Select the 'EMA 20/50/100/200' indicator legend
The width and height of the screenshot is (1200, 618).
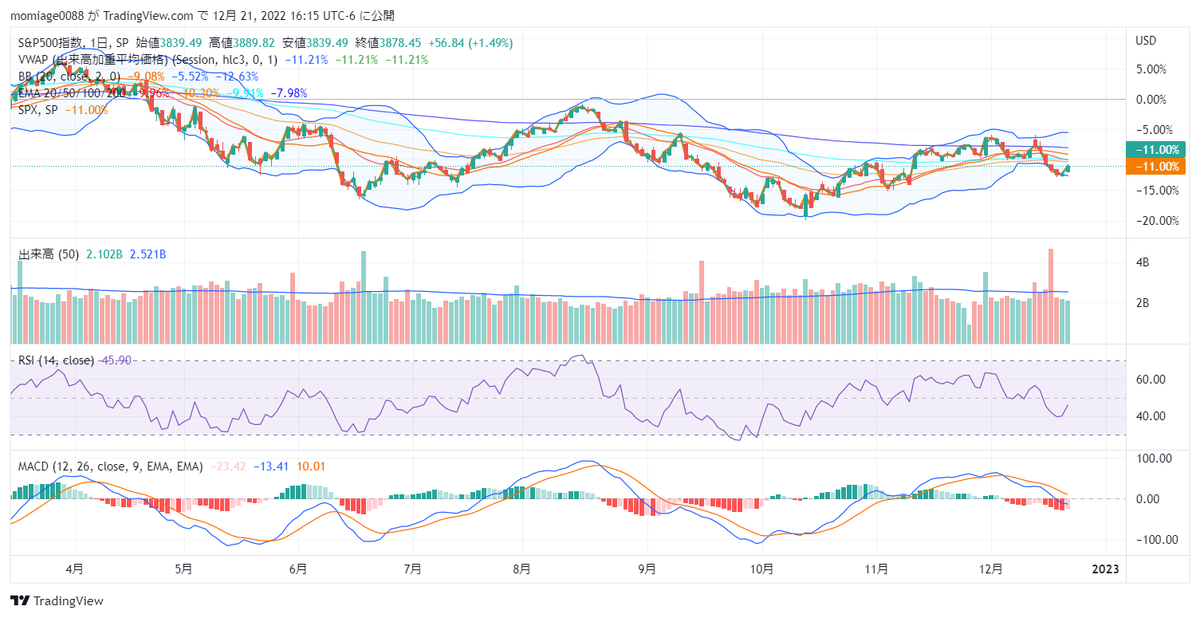tap(72, 92)
